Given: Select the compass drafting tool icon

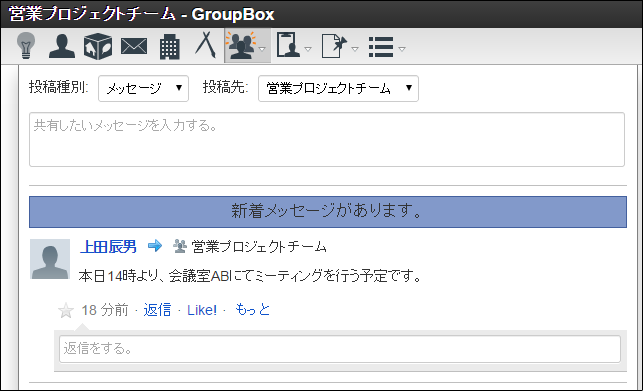Looking at the screenshot, I should [x=205, y=45].
